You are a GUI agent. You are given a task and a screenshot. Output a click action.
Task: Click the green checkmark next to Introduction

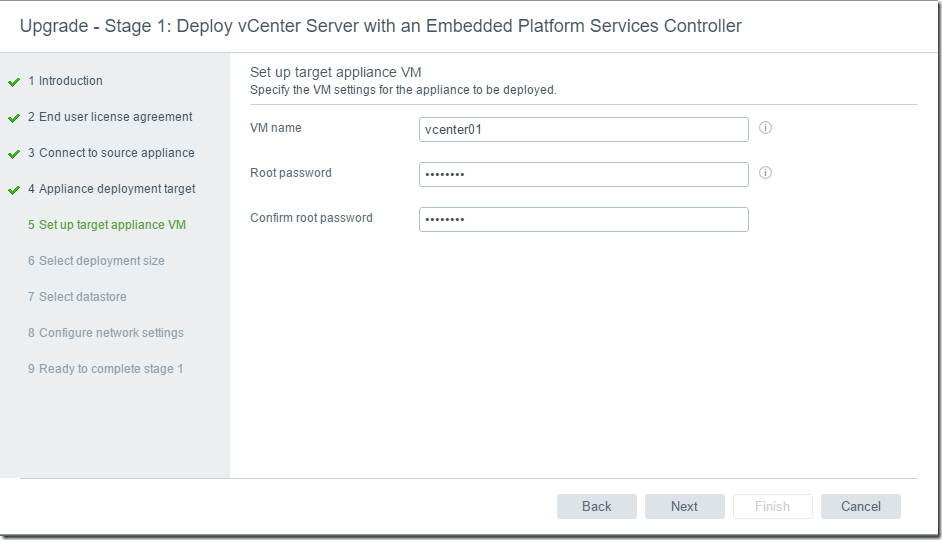14,82
